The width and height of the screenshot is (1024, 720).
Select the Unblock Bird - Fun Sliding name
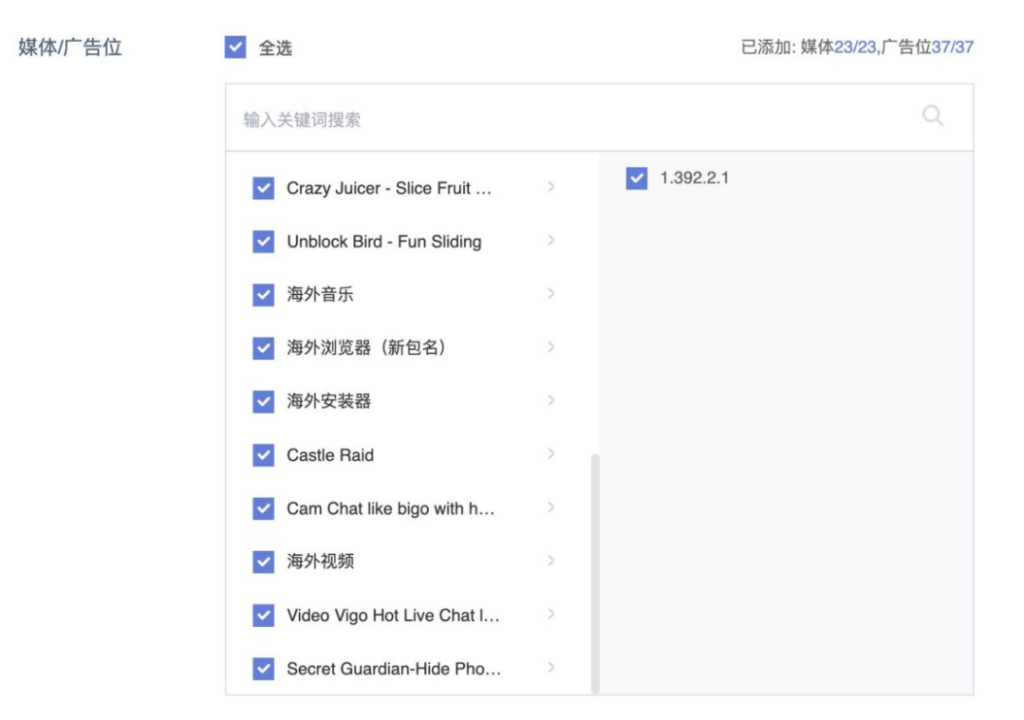click(x=384, y=242)
